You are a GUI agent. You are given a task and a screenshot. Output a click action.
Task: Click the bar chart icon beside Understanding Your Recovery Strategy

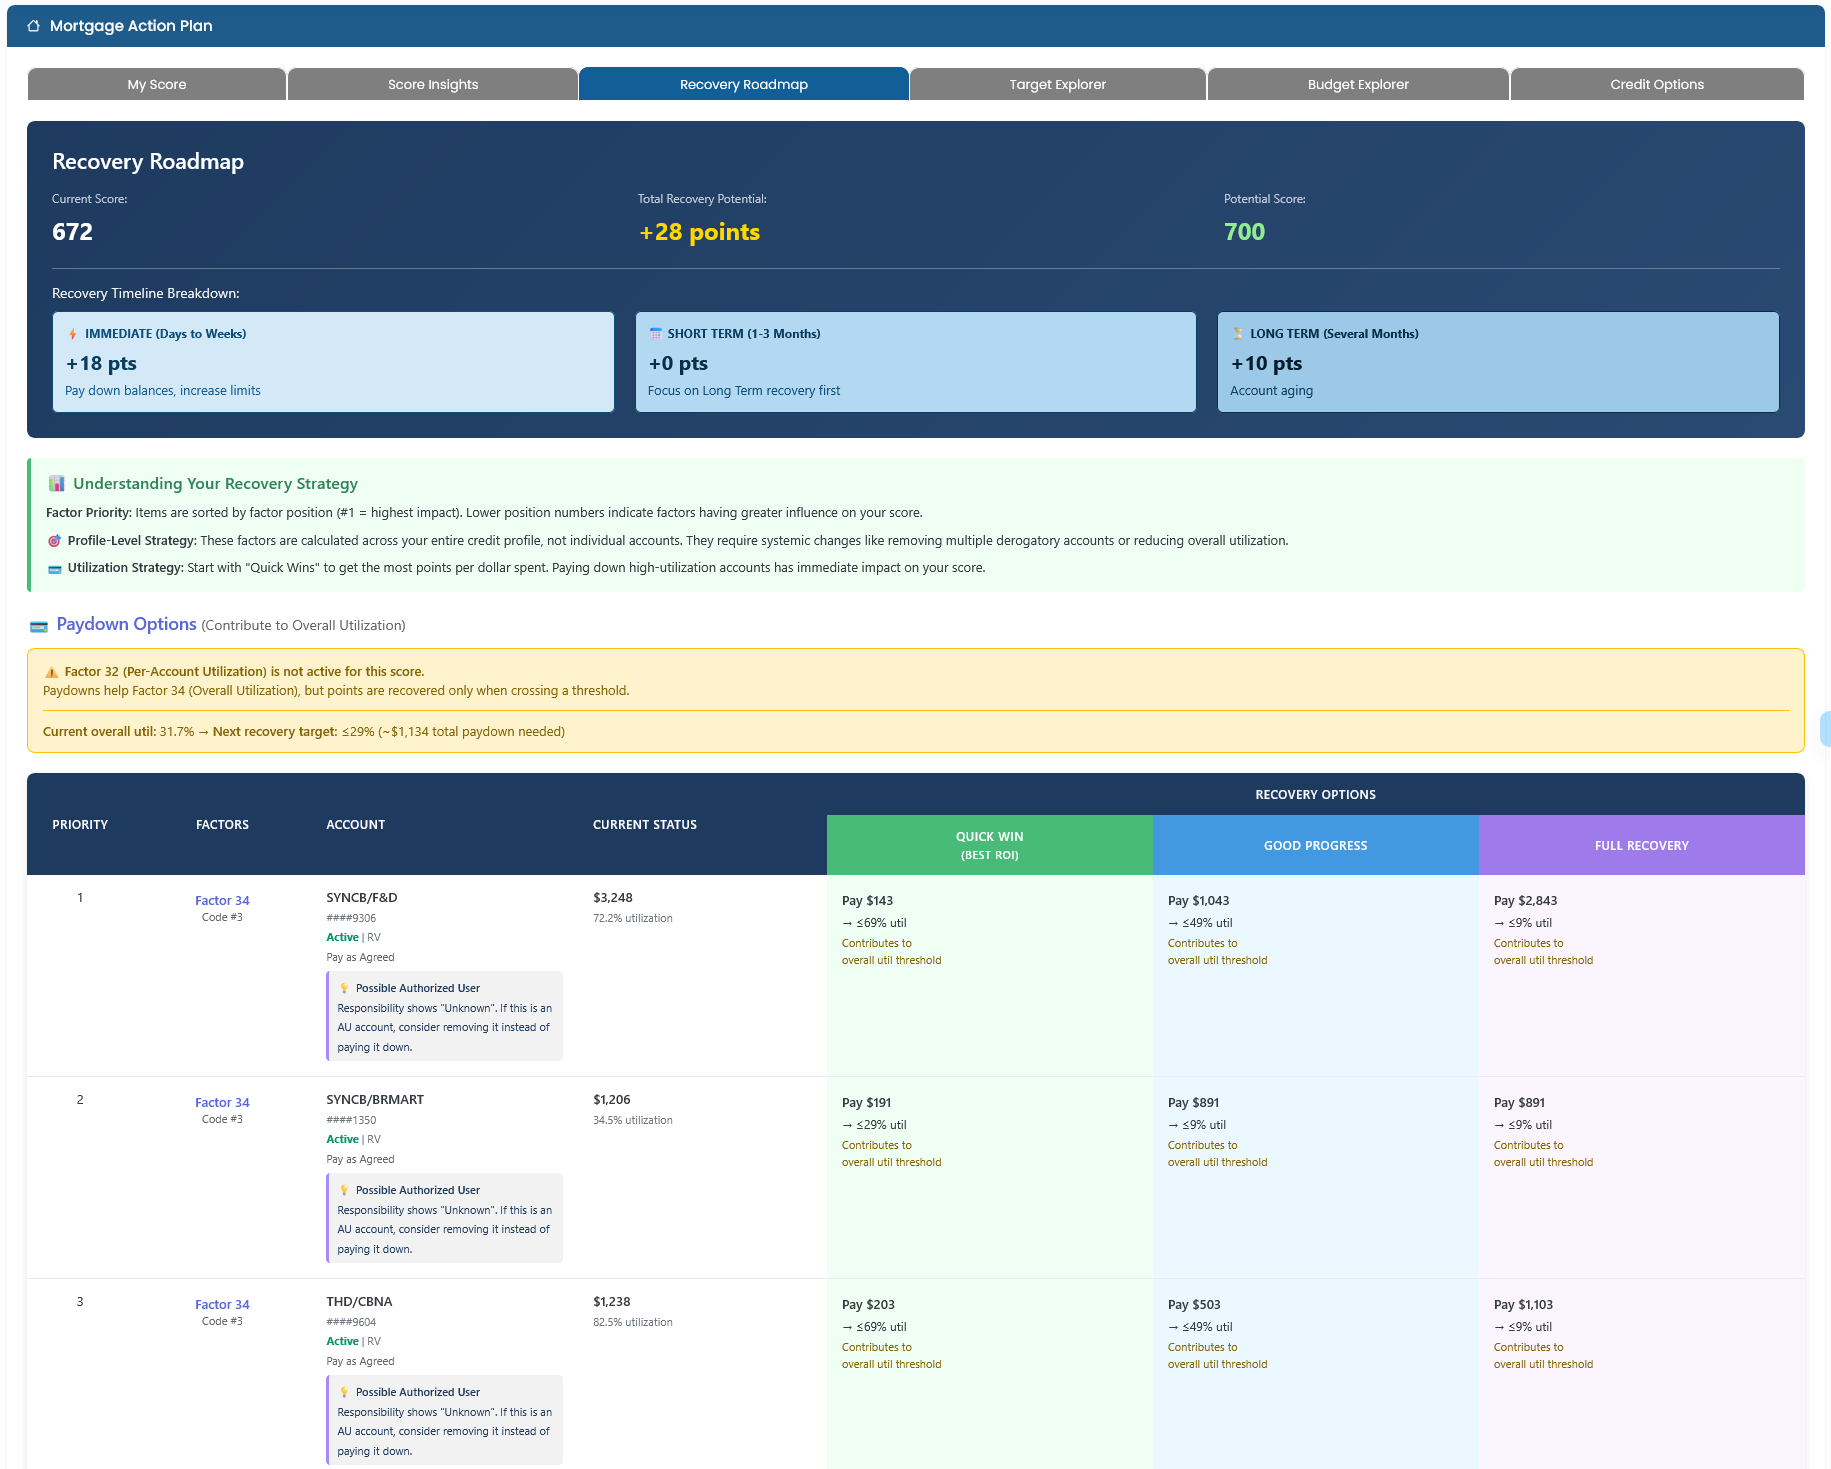(x=57, y=484)
